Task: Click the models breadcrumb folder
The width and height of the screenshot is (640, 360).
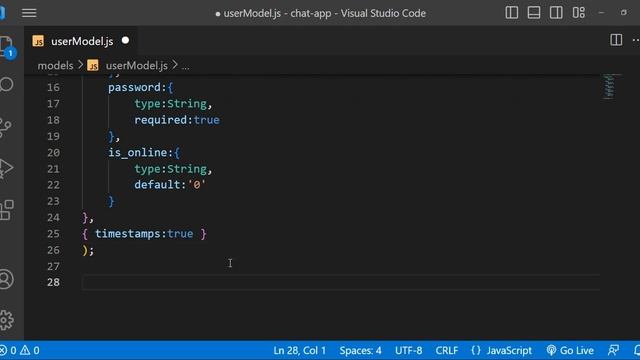Action: click(x=55, y=65)
